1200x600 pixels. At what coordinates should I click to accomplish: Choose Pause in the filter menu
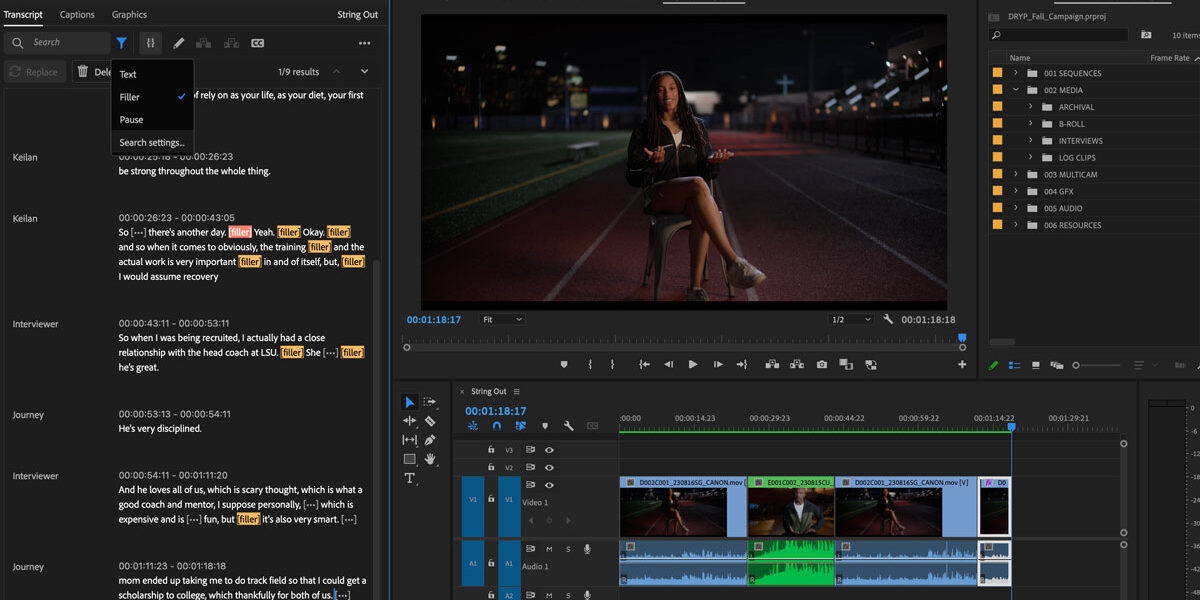coord(131,120)
